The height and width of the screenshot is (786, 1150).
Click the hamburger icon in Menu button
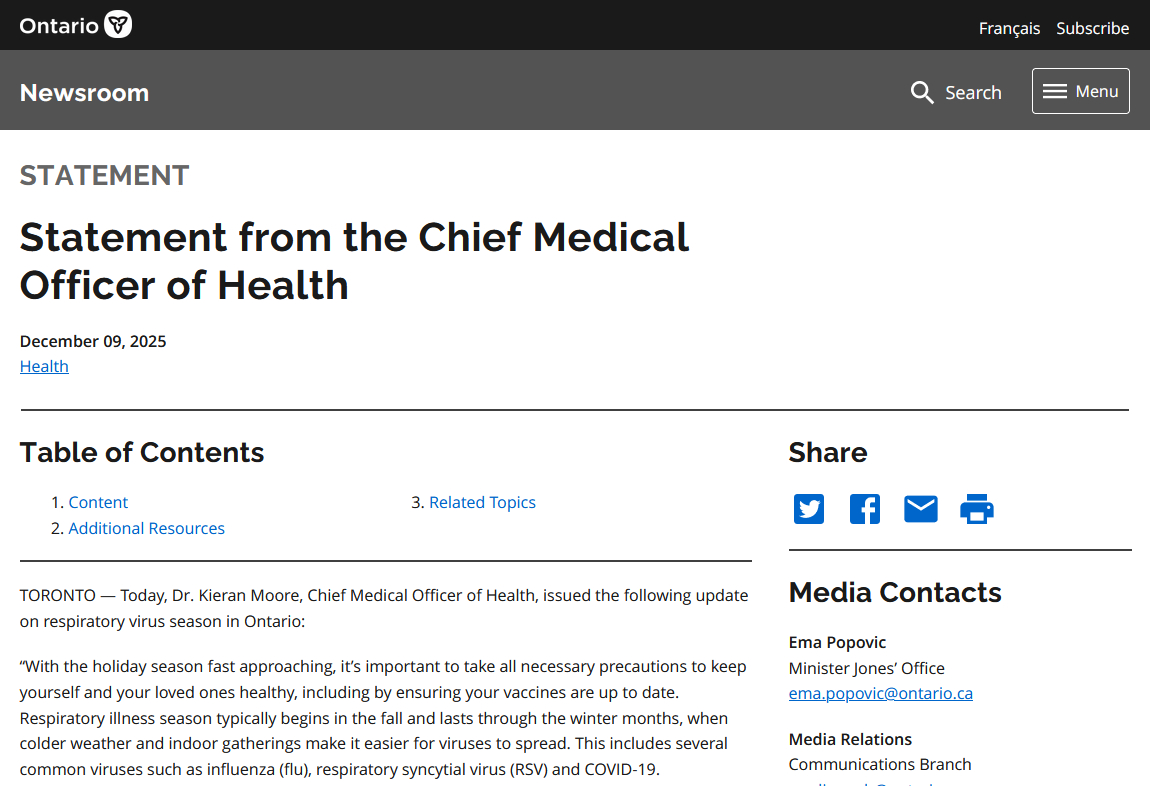coord(1055,91)
